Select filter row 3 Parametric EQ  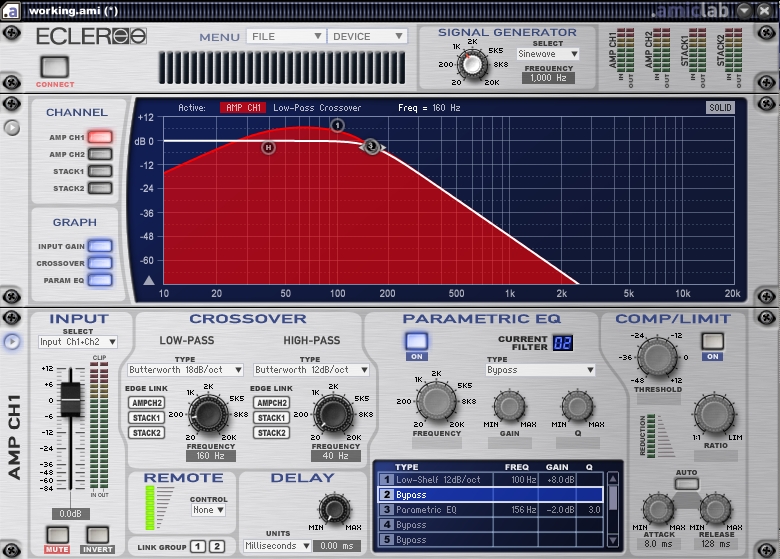(490, 509)
